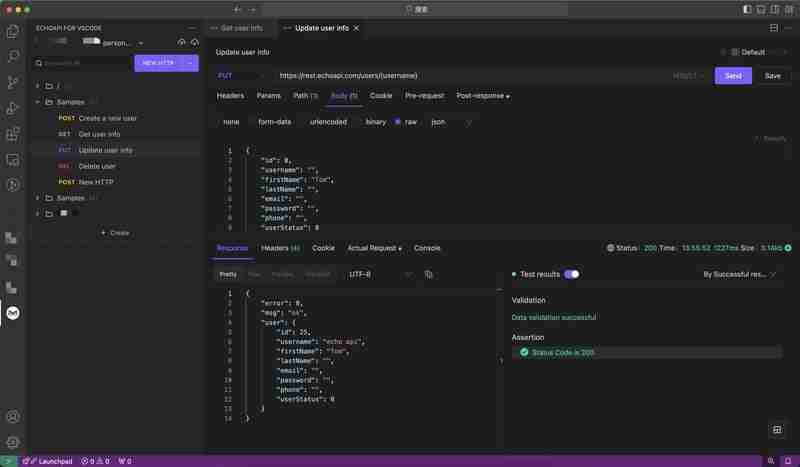The width and height of the screenshot is (800, 467).
Task: Open the UTF-8 encoding dropdown
Action: pos(380,275)
